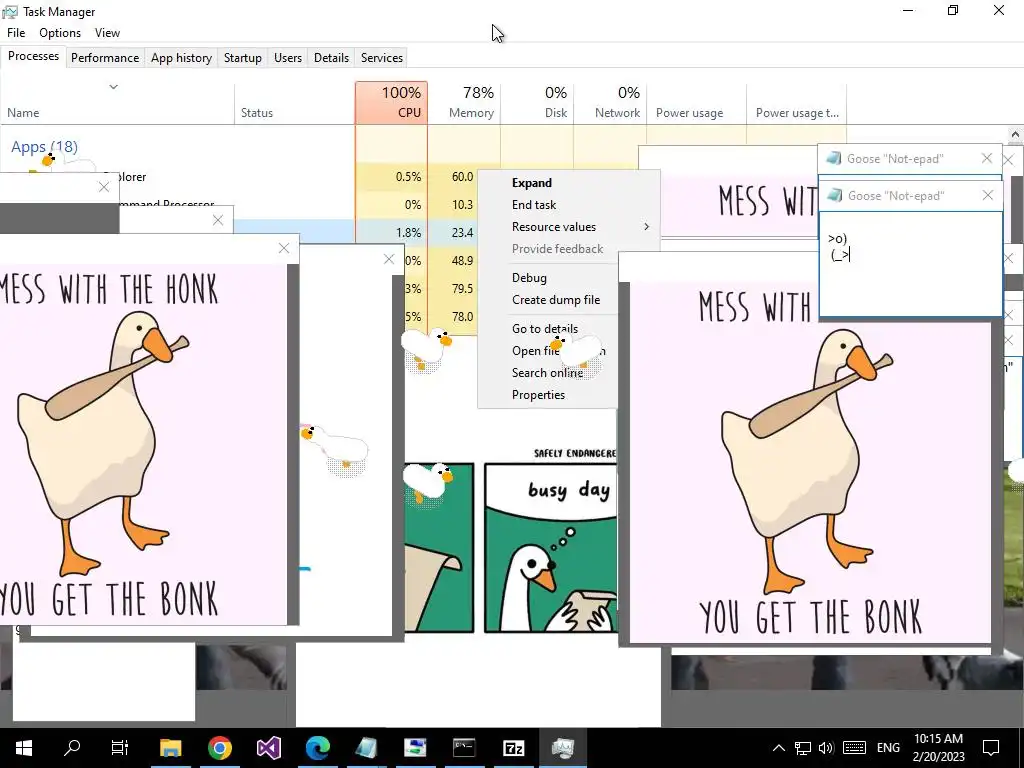
Task: Switch to the Services tab
Action: pyautogui.click(x=382, y=57)
